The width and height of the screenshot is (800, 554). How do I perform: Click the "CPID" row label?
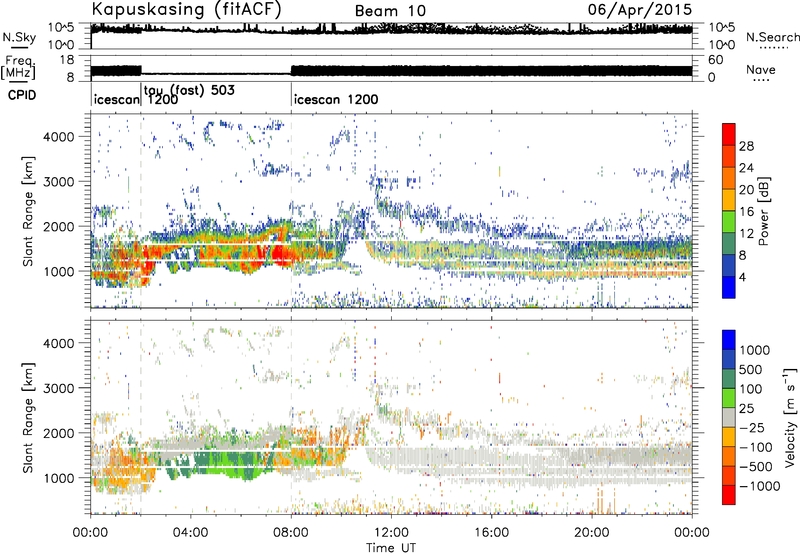coord(22,95)
